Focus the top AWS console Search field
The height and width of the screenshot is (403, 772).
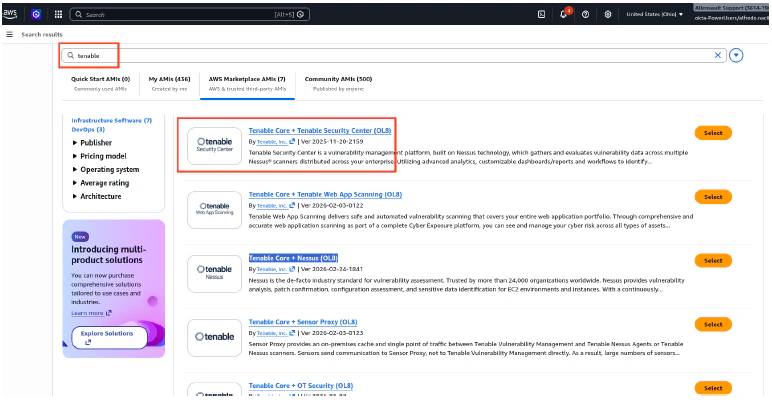[x=190, y=14]
